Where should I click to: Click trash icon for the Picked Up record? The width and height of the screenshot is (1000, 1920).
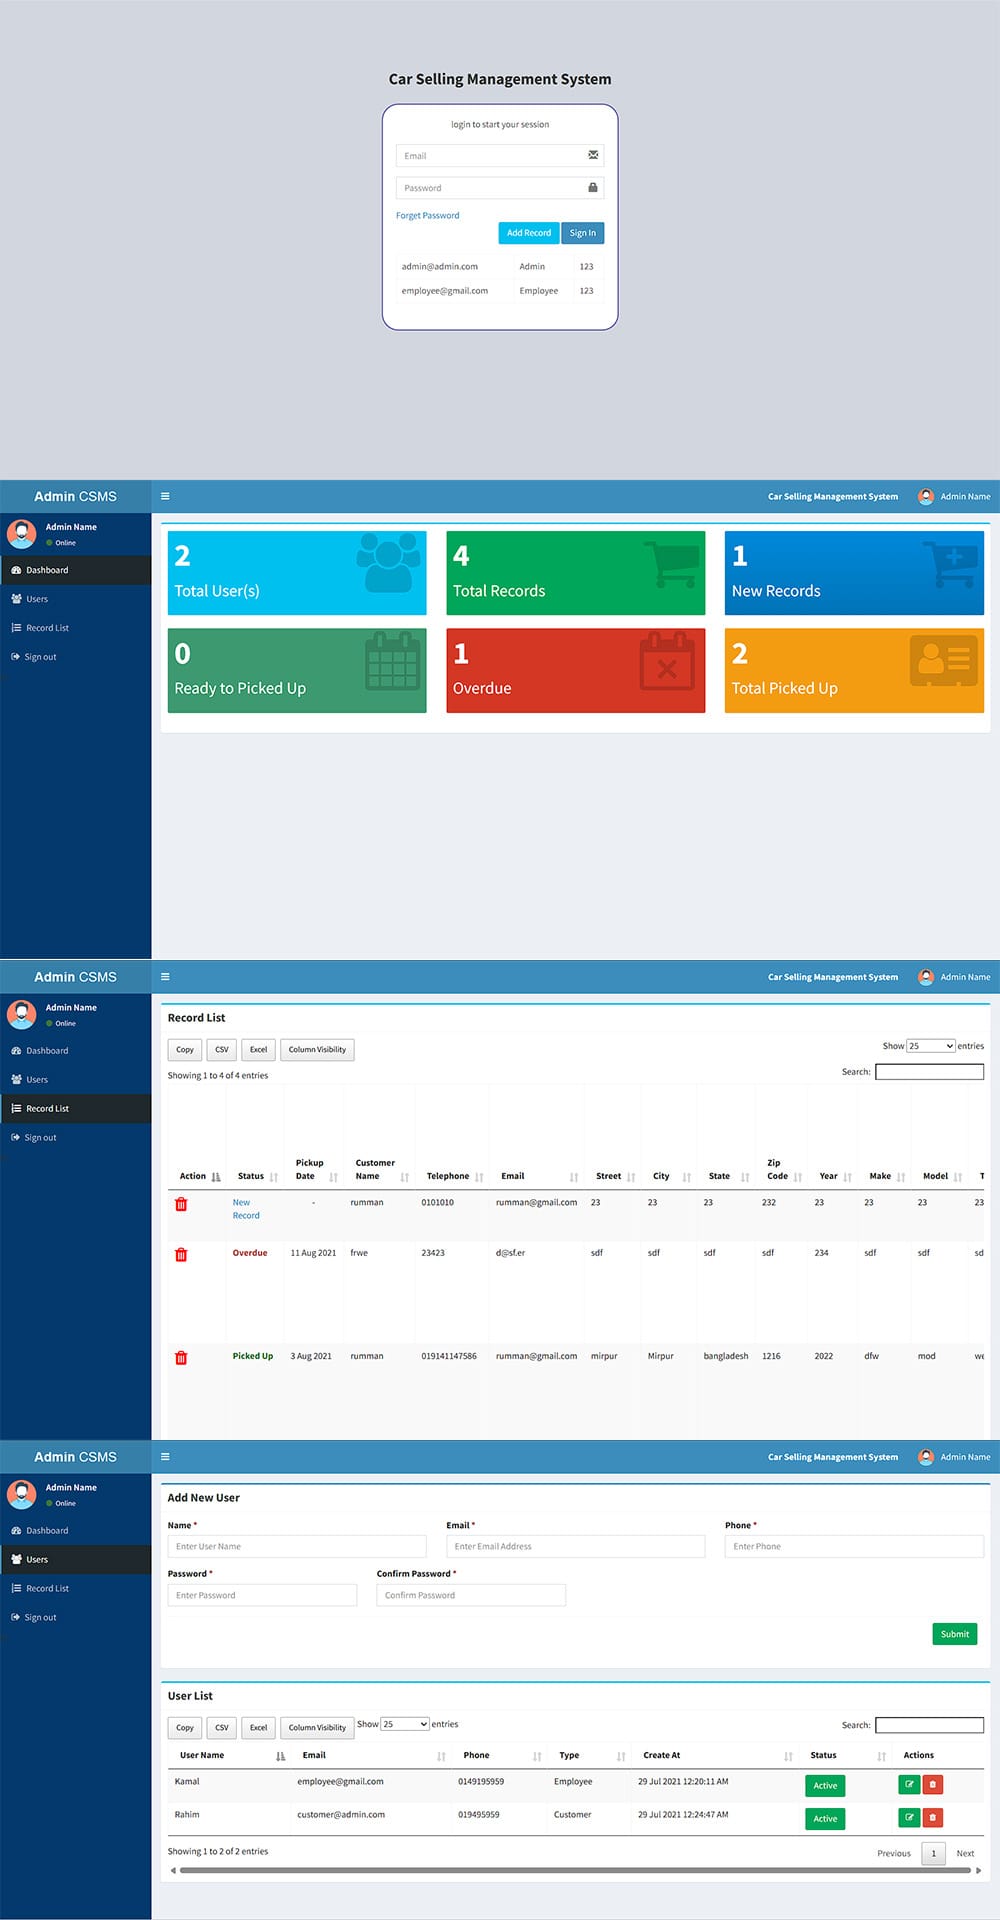[x=181, y=1357]
